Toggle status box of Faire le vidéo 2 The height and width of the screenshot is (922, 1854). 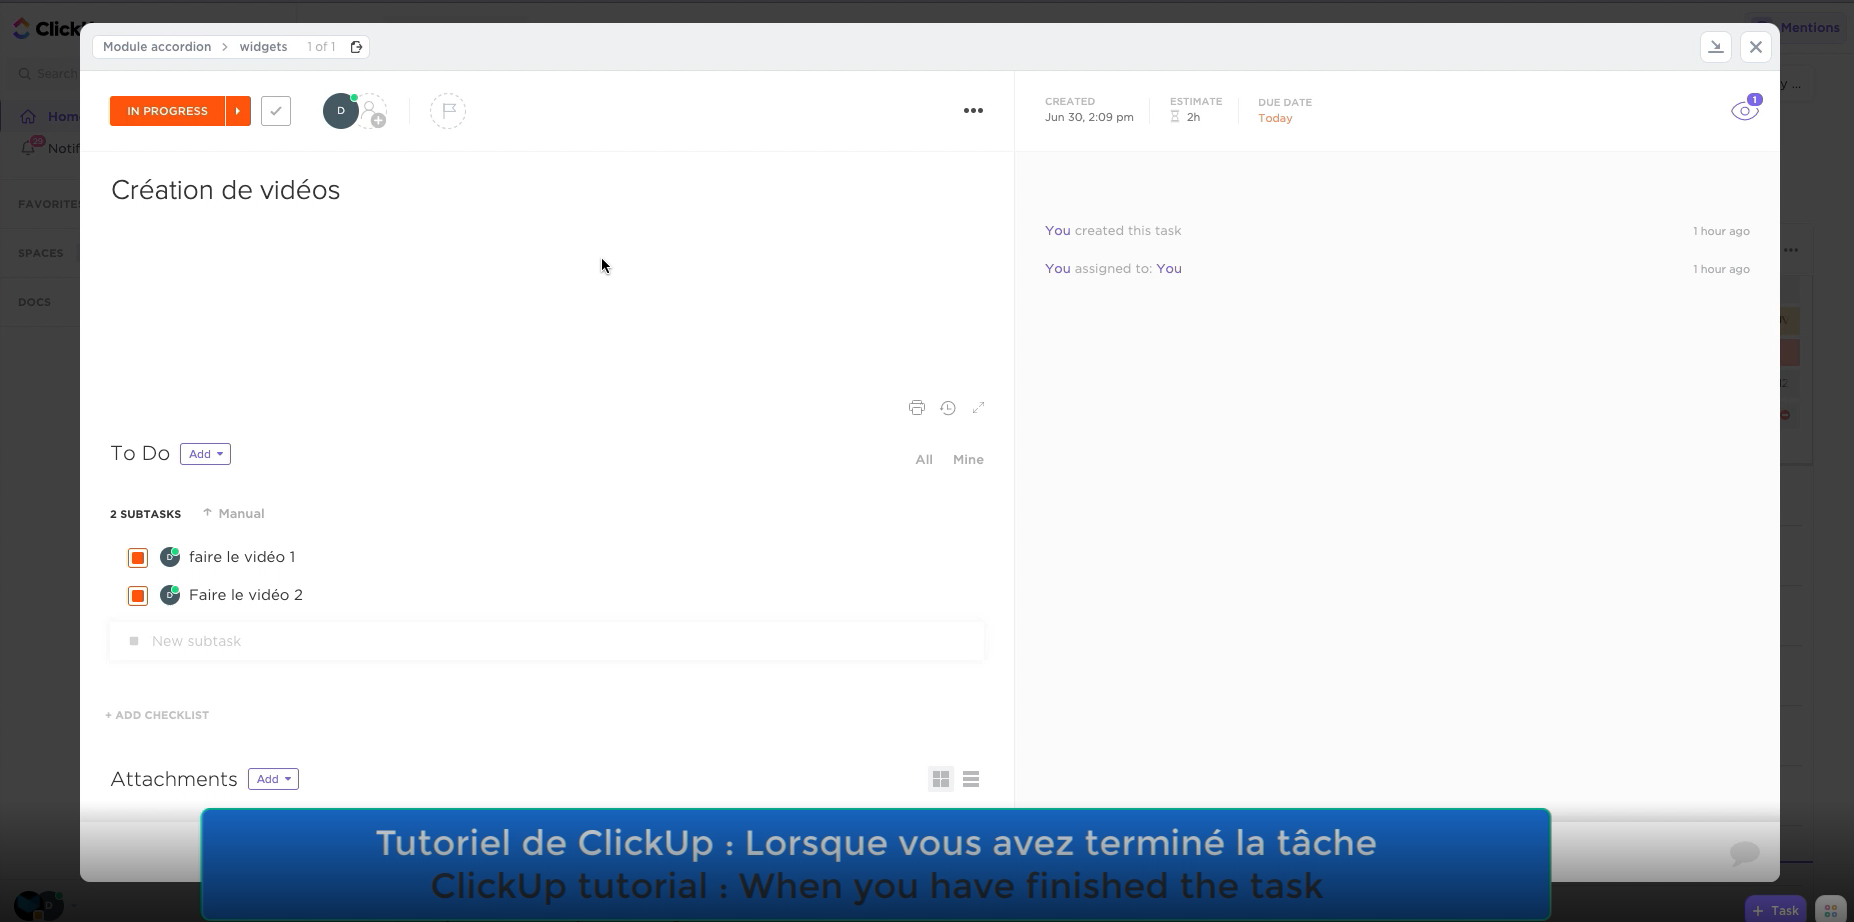click(x=138, y=596)
